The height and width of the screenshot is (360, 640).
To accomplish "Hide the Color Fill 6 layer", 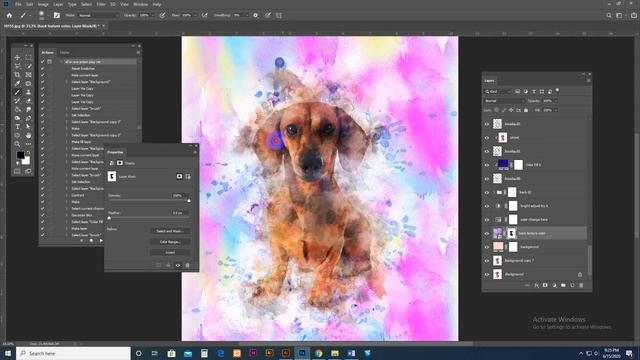I will pos(487,165).
